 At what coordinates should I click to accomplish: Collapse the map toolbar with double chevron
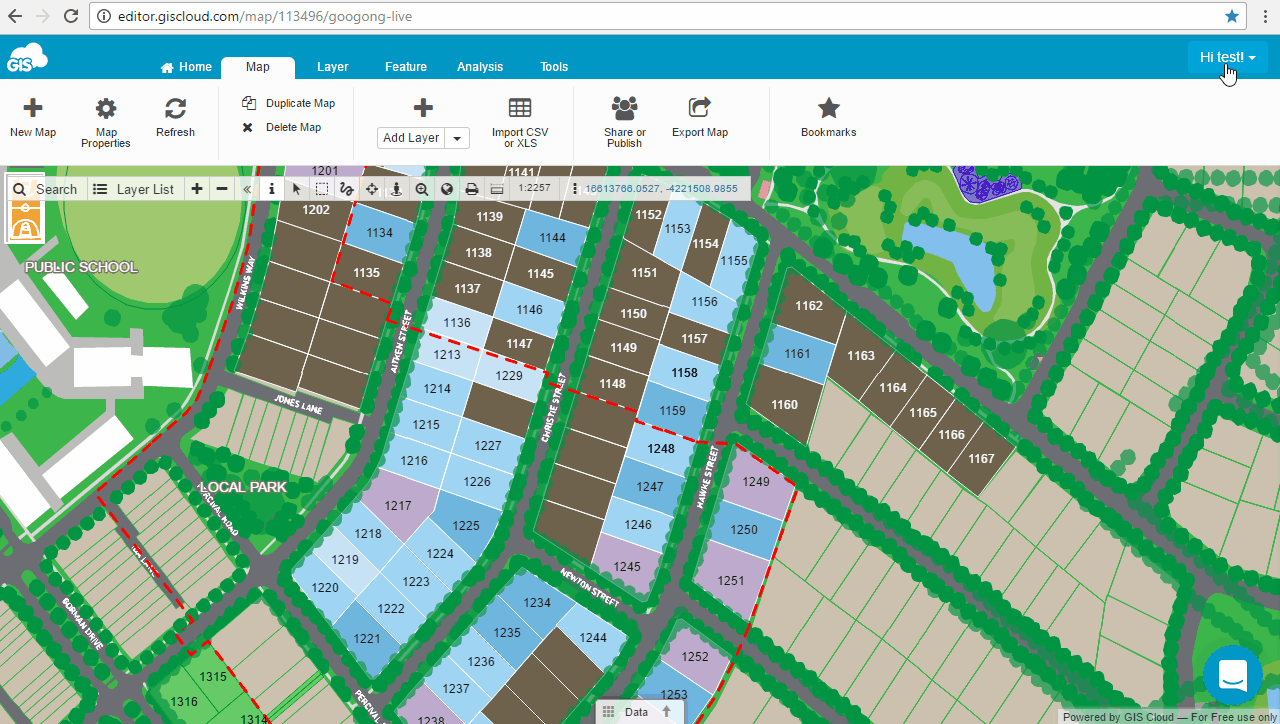click(247, 189)
